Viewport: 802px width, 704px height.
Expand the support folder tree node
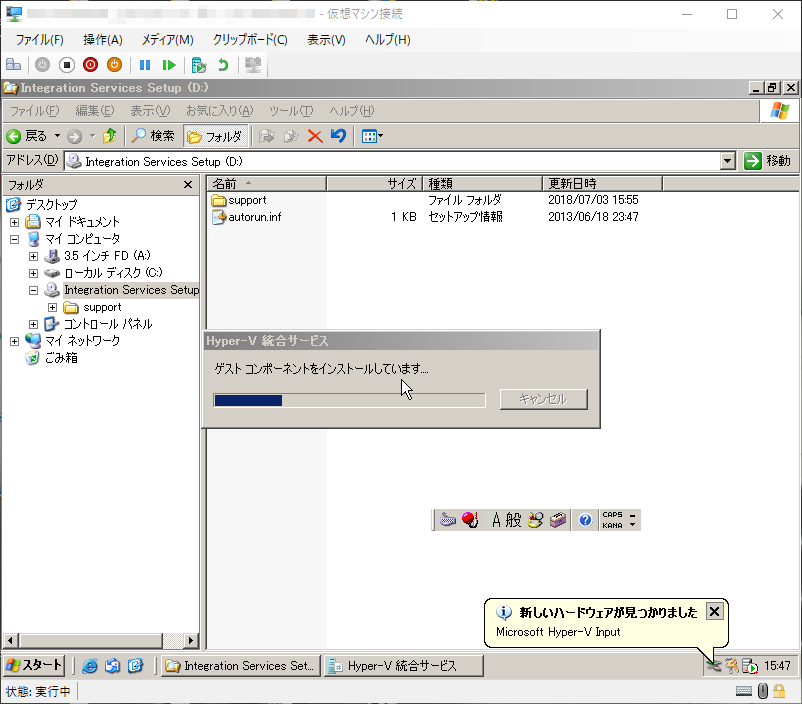[52, 307]
